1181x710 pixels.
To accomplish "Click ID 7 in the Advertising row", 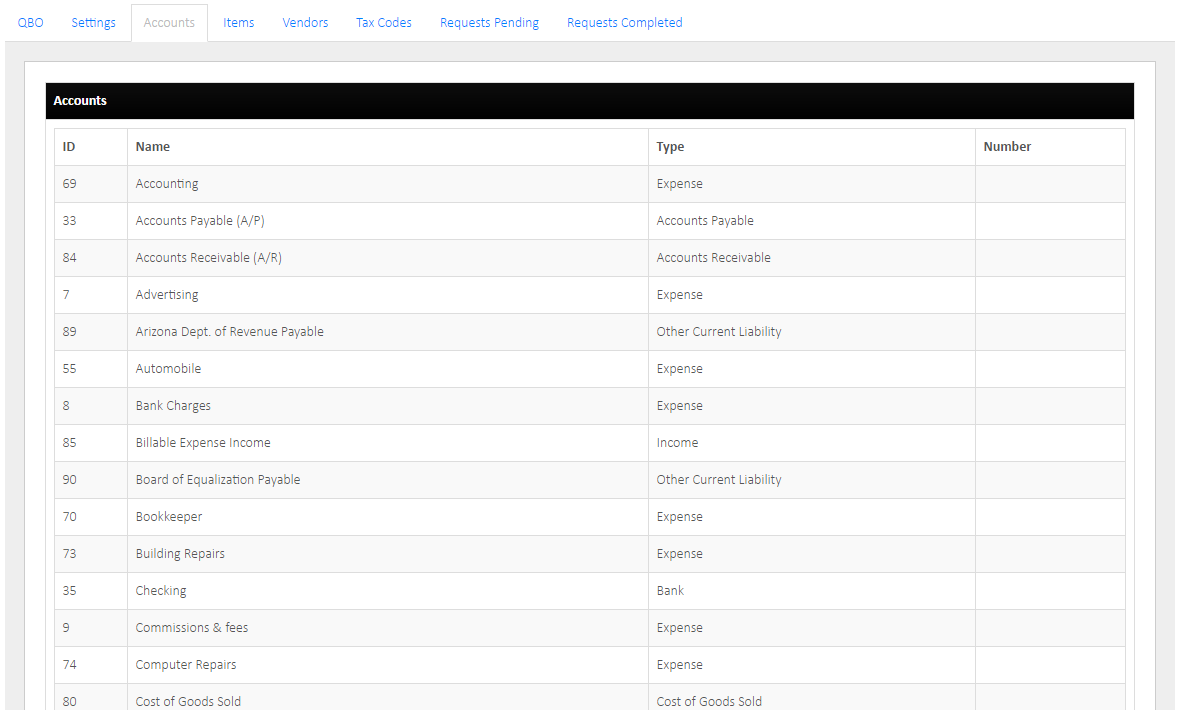I will [x=66, y=294].
